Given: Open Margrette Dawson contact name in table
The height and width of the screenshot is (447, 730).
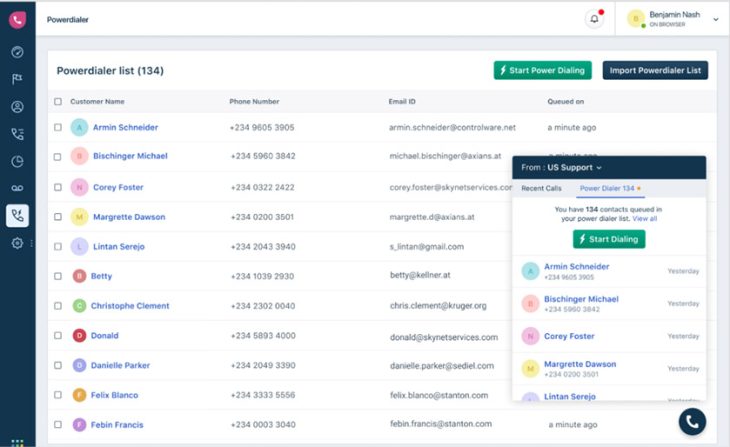Looking at the screenshot, I should pyautogui.click(x=129, y=217).
